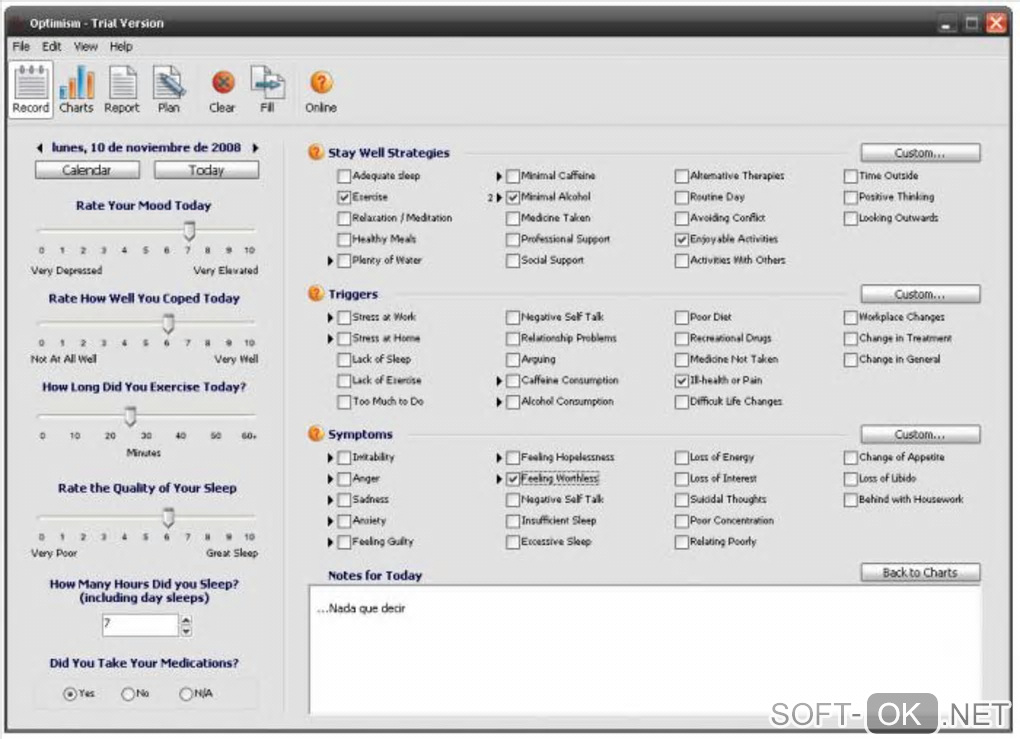The image size is (1020, 739).
Task: Decrease hours slept with down stepper
Action: tap(187, 631)
